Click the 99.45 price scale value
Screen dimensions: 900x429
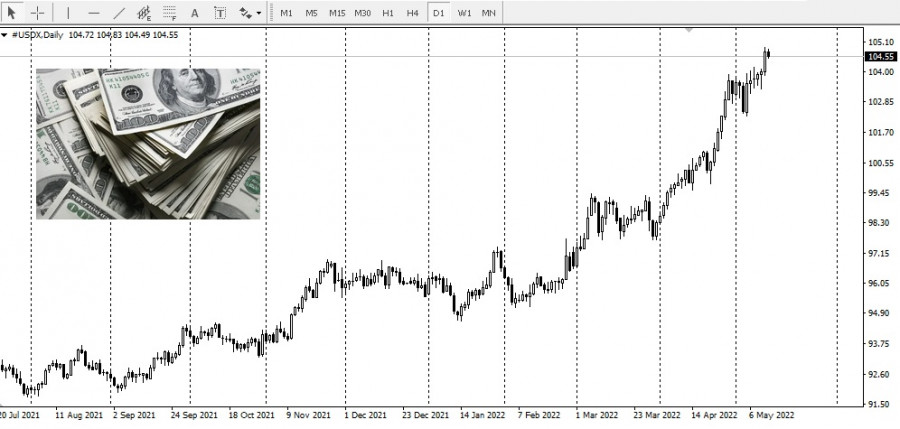881,192
